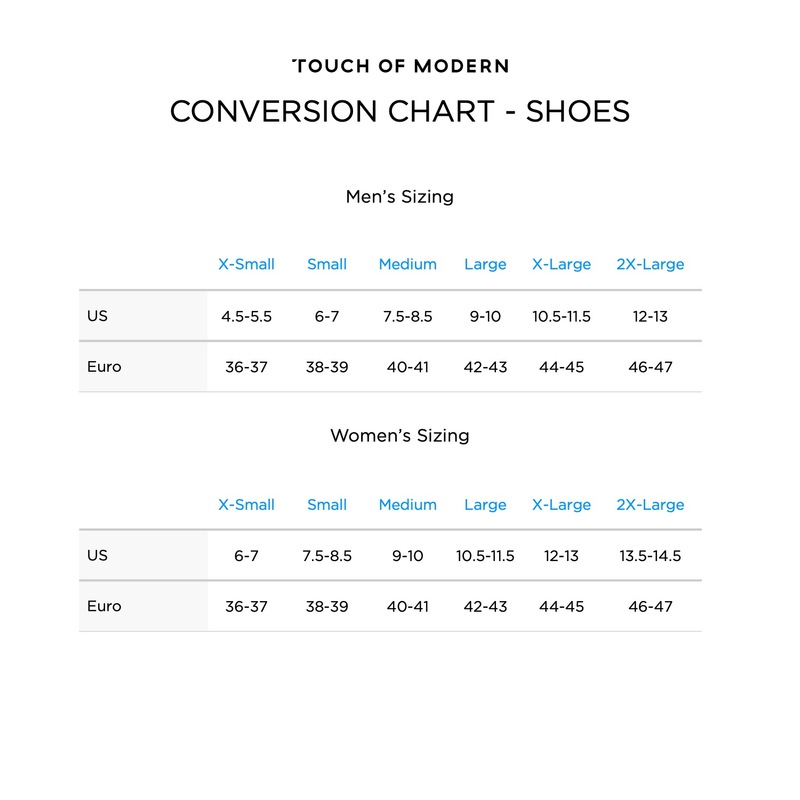Click the Conversion Chart - Shoes title
The image size is (800, 800).
coord(400,111)
